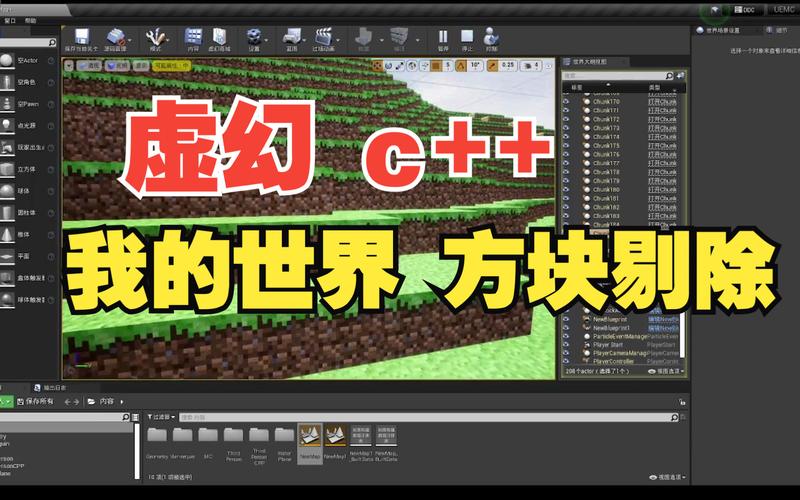800x500 pixels.
Task: Open Chunk171 class link in outliner
Action: pos(662,111)
